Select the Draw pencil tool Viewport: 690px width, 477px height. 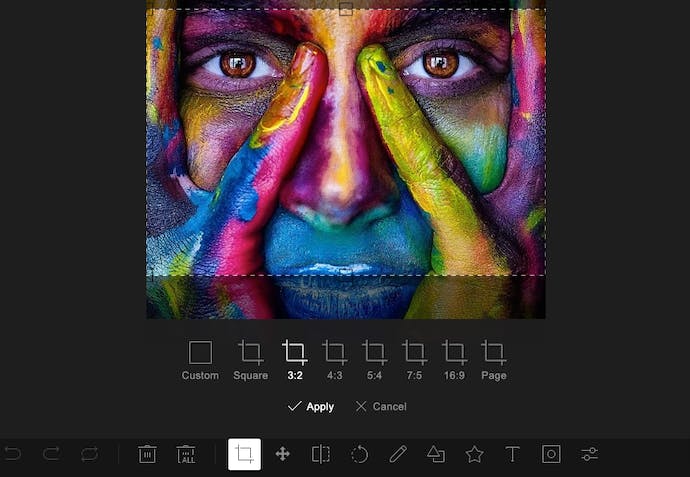[397, 454]
